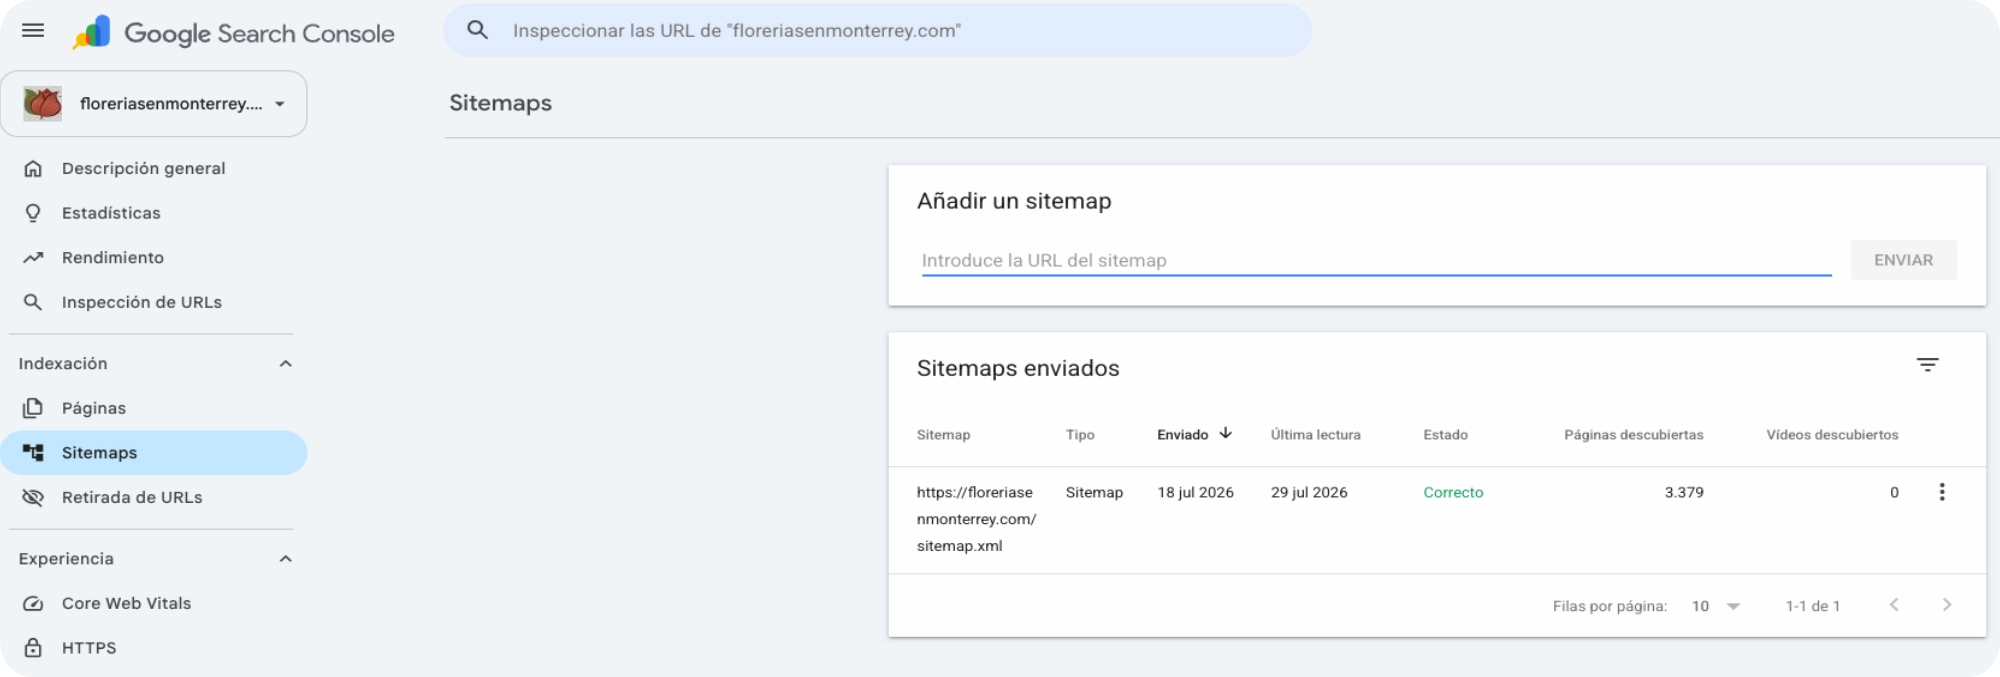The width and height of the screenshot is (2000, 677).
Task: Open the three-dot menu for sitemap row
Action: pyautogui.click(x=1941, y=492)
